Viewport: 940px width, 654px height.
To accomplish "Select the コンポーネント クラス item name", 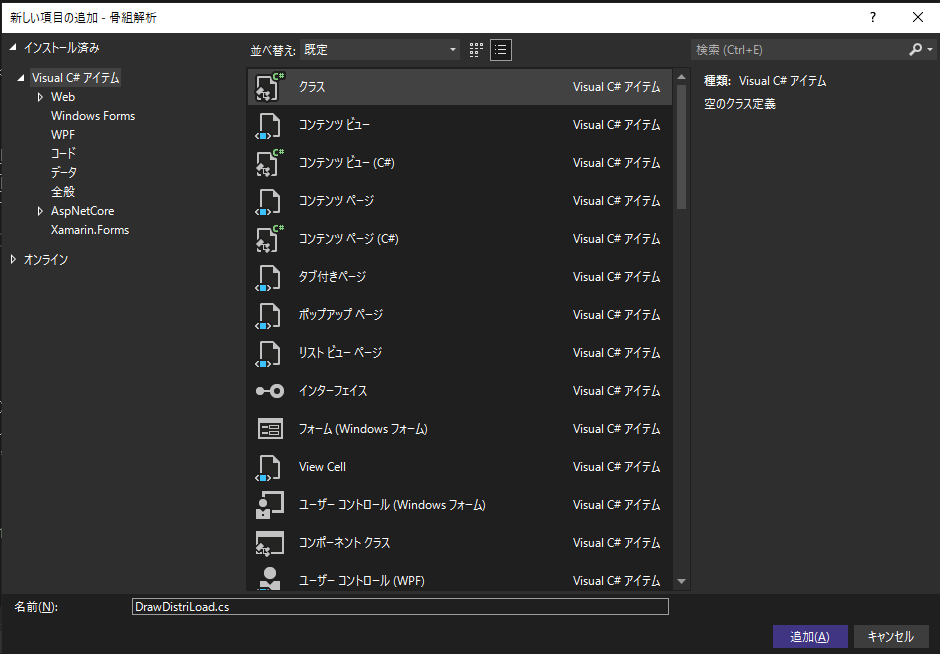I will 344,543.
